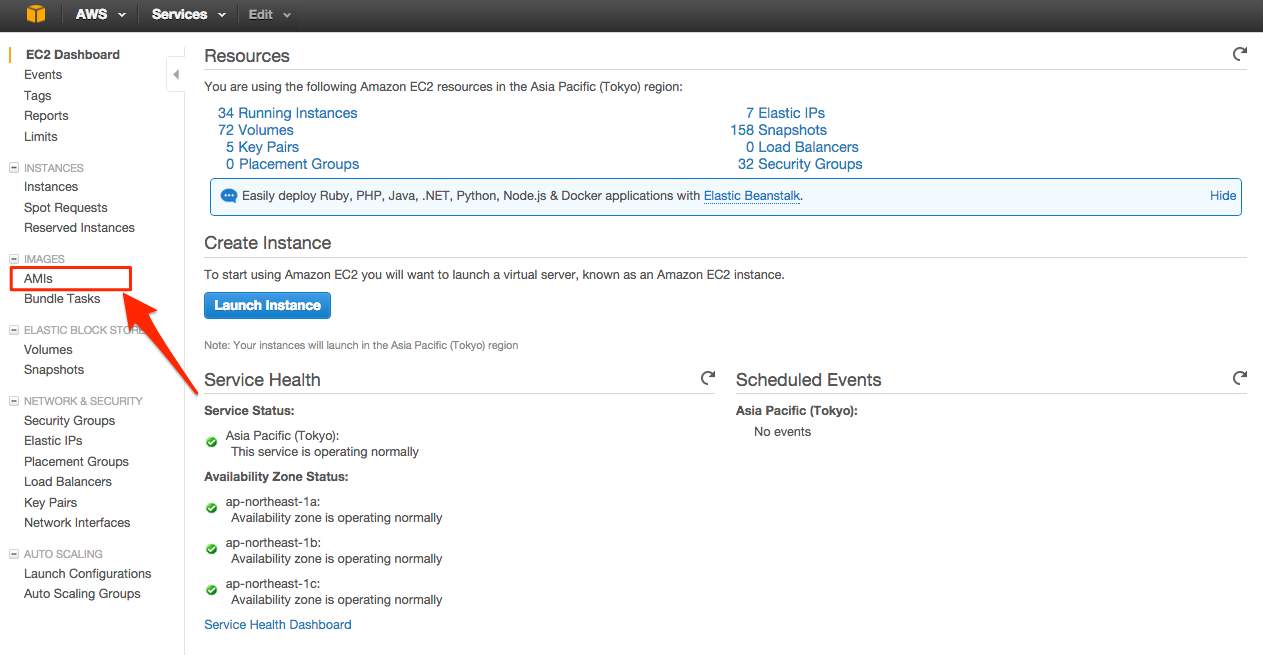Open Load Balancers in sidebar
Viewport: 1263px width, 655px height.
click(68, 482)
